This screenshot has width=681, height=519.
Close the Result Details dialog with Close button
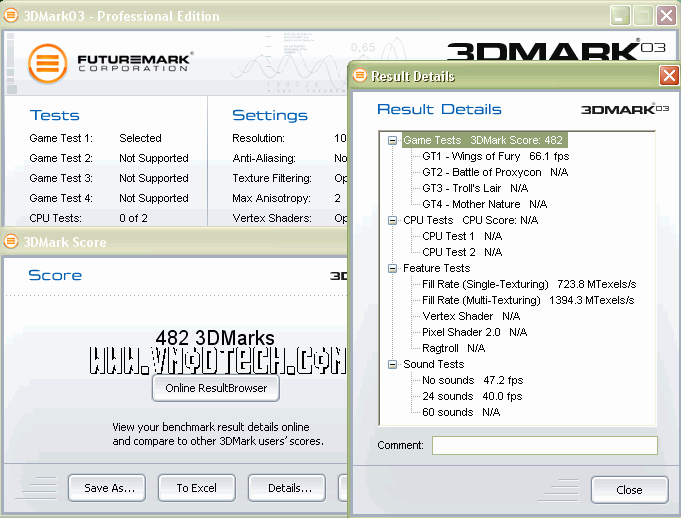tap(629, 490)
